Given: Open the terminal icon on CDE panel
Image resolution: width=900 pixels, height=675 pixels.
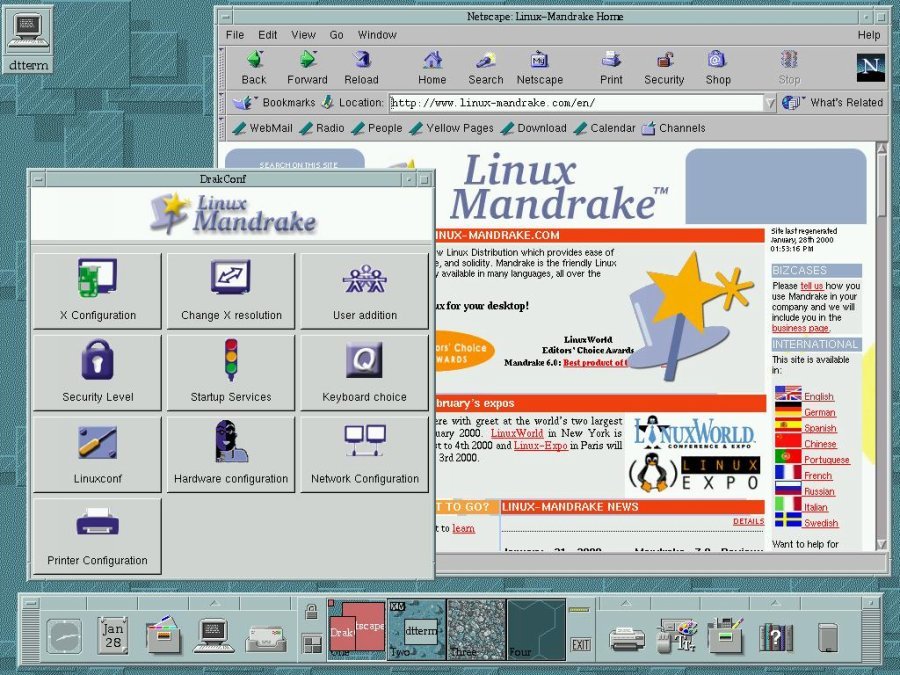Looking at the screenshot, I should click(214, 636).
